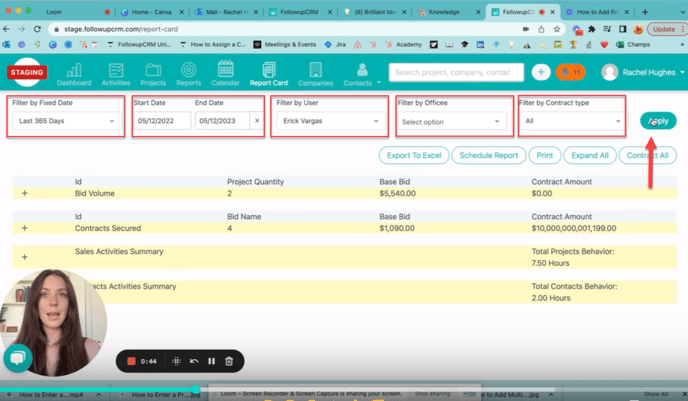Restart the Loom recording with undo arrow
Screen dimensions: 688x401
[194, 361]
